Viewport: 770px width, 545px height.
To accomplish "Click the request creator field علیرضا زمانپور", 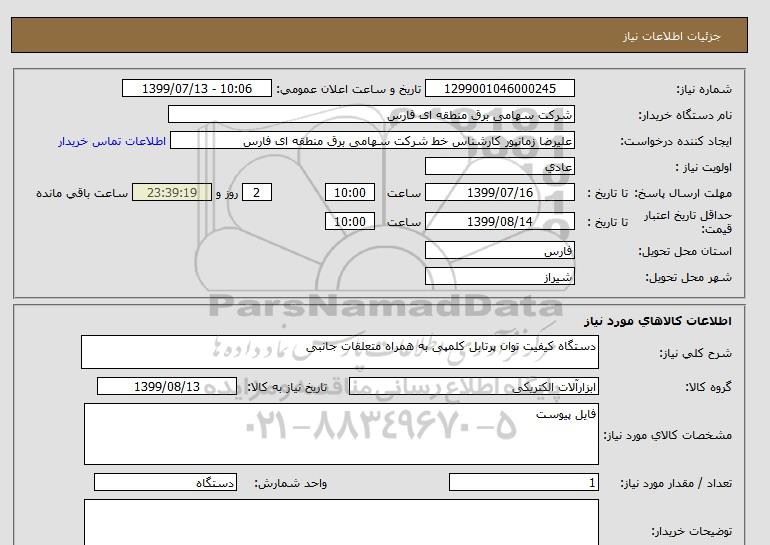I will pyautogui.click(x=372, y=140).
